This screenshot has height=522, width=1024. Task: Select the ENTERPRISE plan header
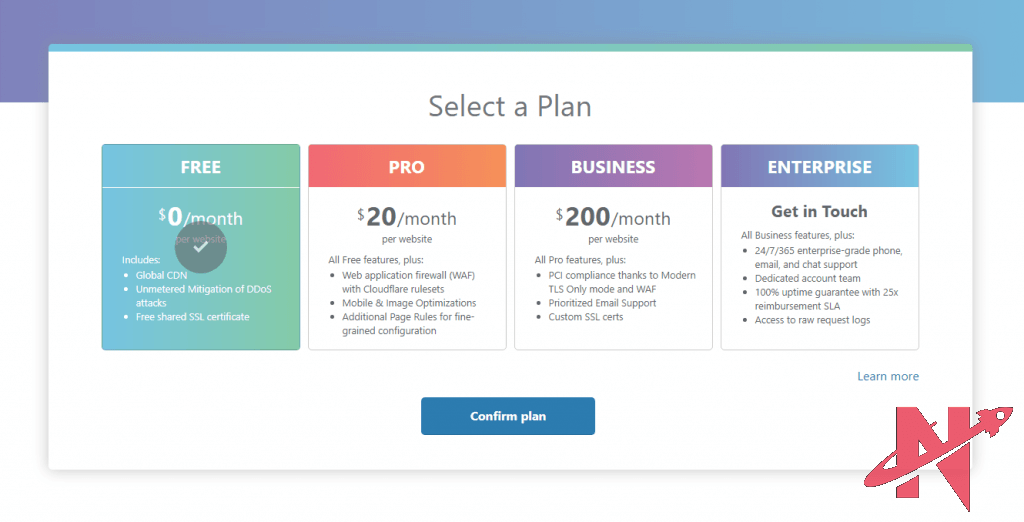pyautogui.click(x=819, y=167)
